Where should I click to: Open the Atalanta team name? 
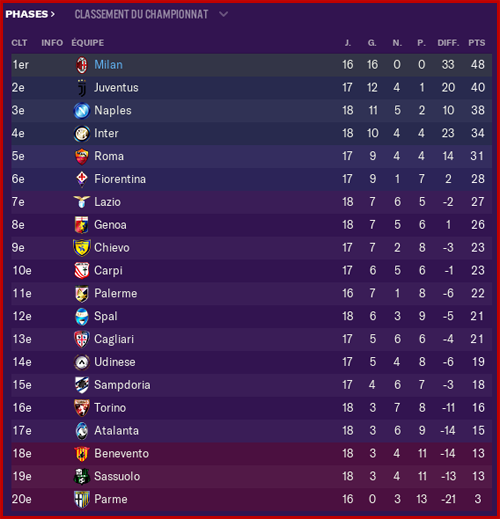[x=116, y=431]
